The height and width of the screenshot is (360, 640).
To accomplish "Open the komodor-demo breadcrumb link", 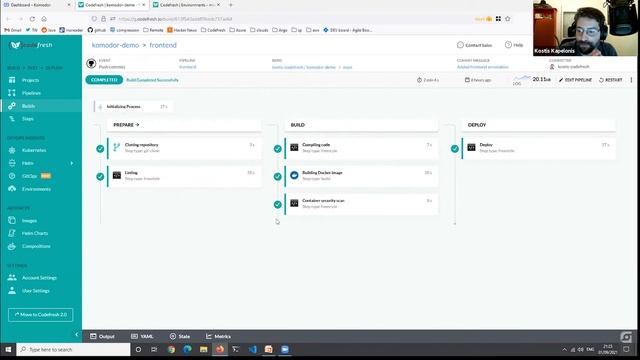I will tap(115, 45).
